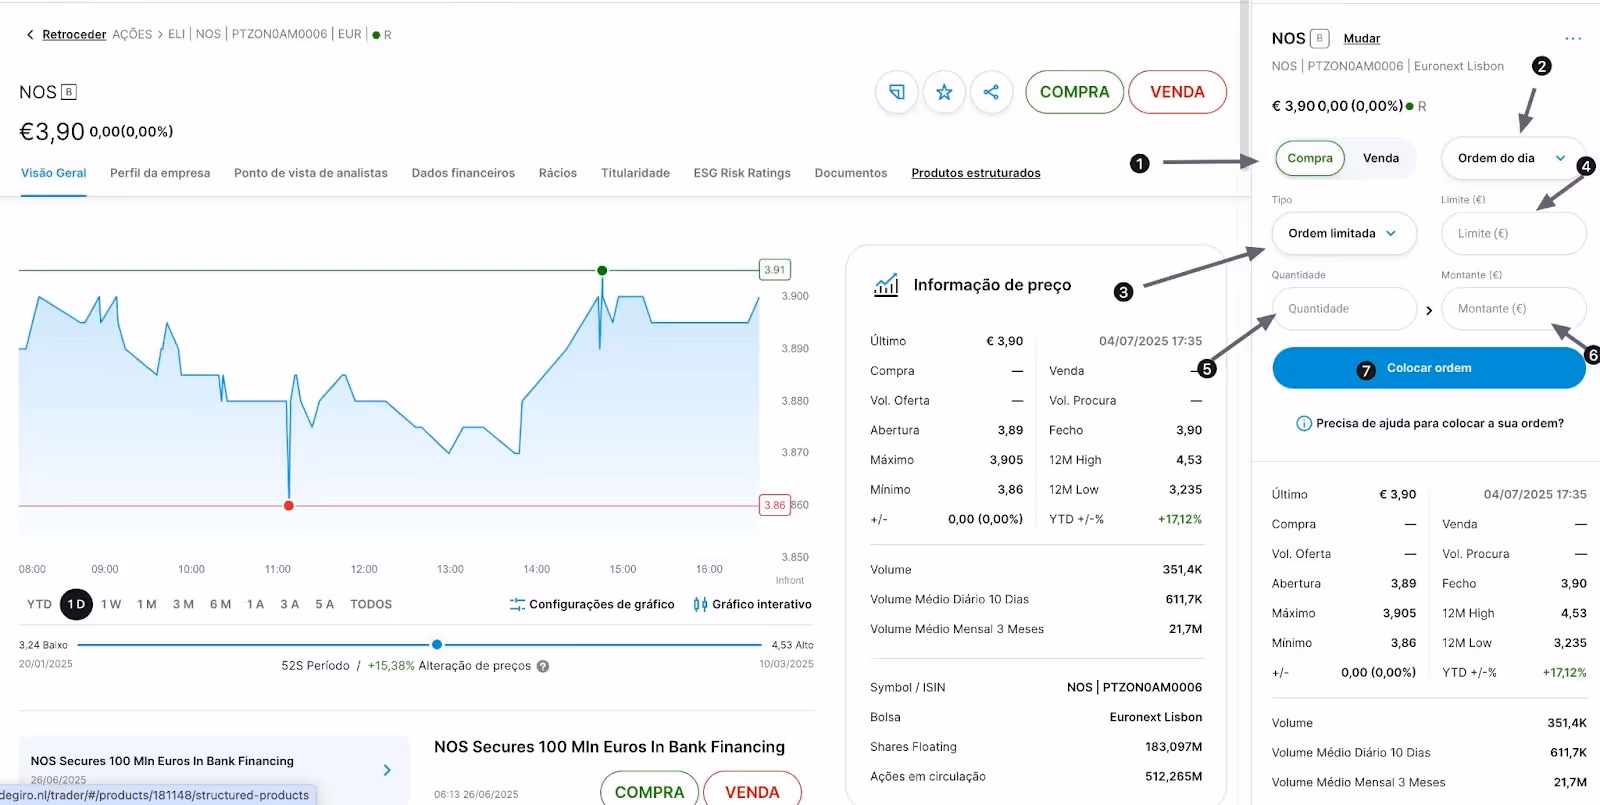Click the red low-price marker on the chart
Image resolution: width=1600 pixels, height=805 pixels.
pyautogui.click(x=289, y=506)
